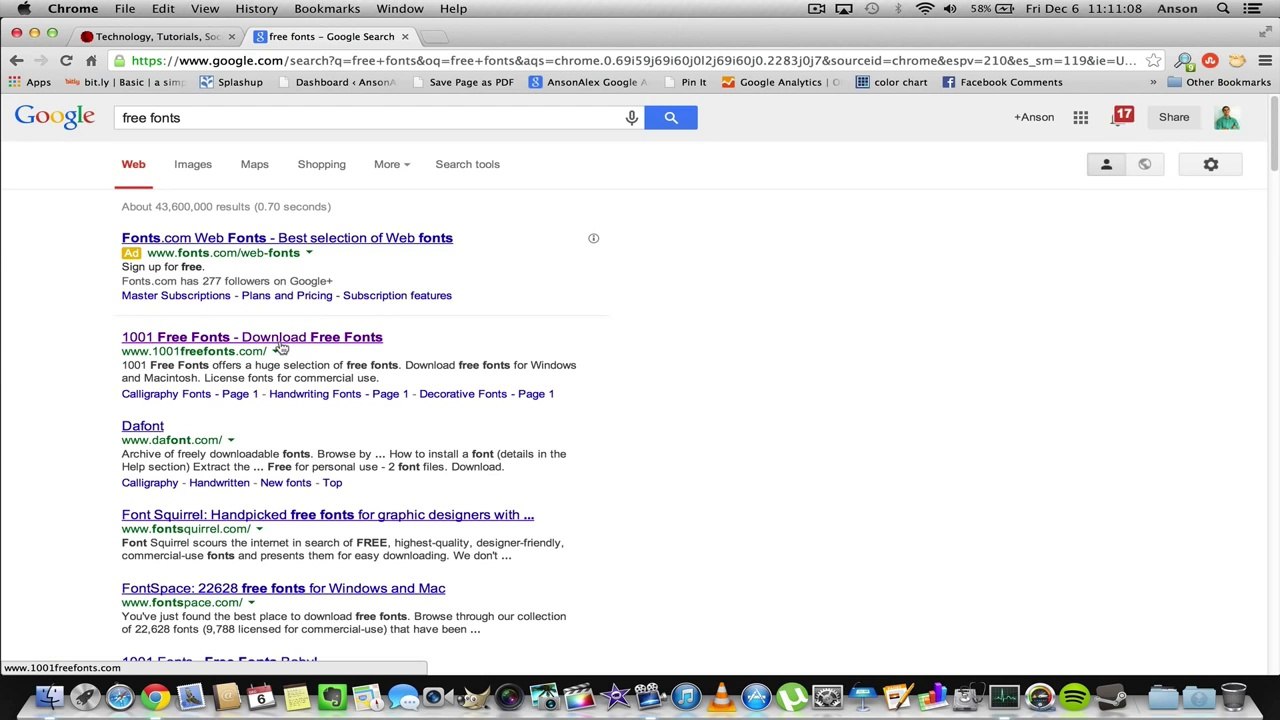Image resolution: width=1280 pixels, height=720 pixels.
Task: Click the magnifier extension icon in toolbar
Action: point(1183,60)
